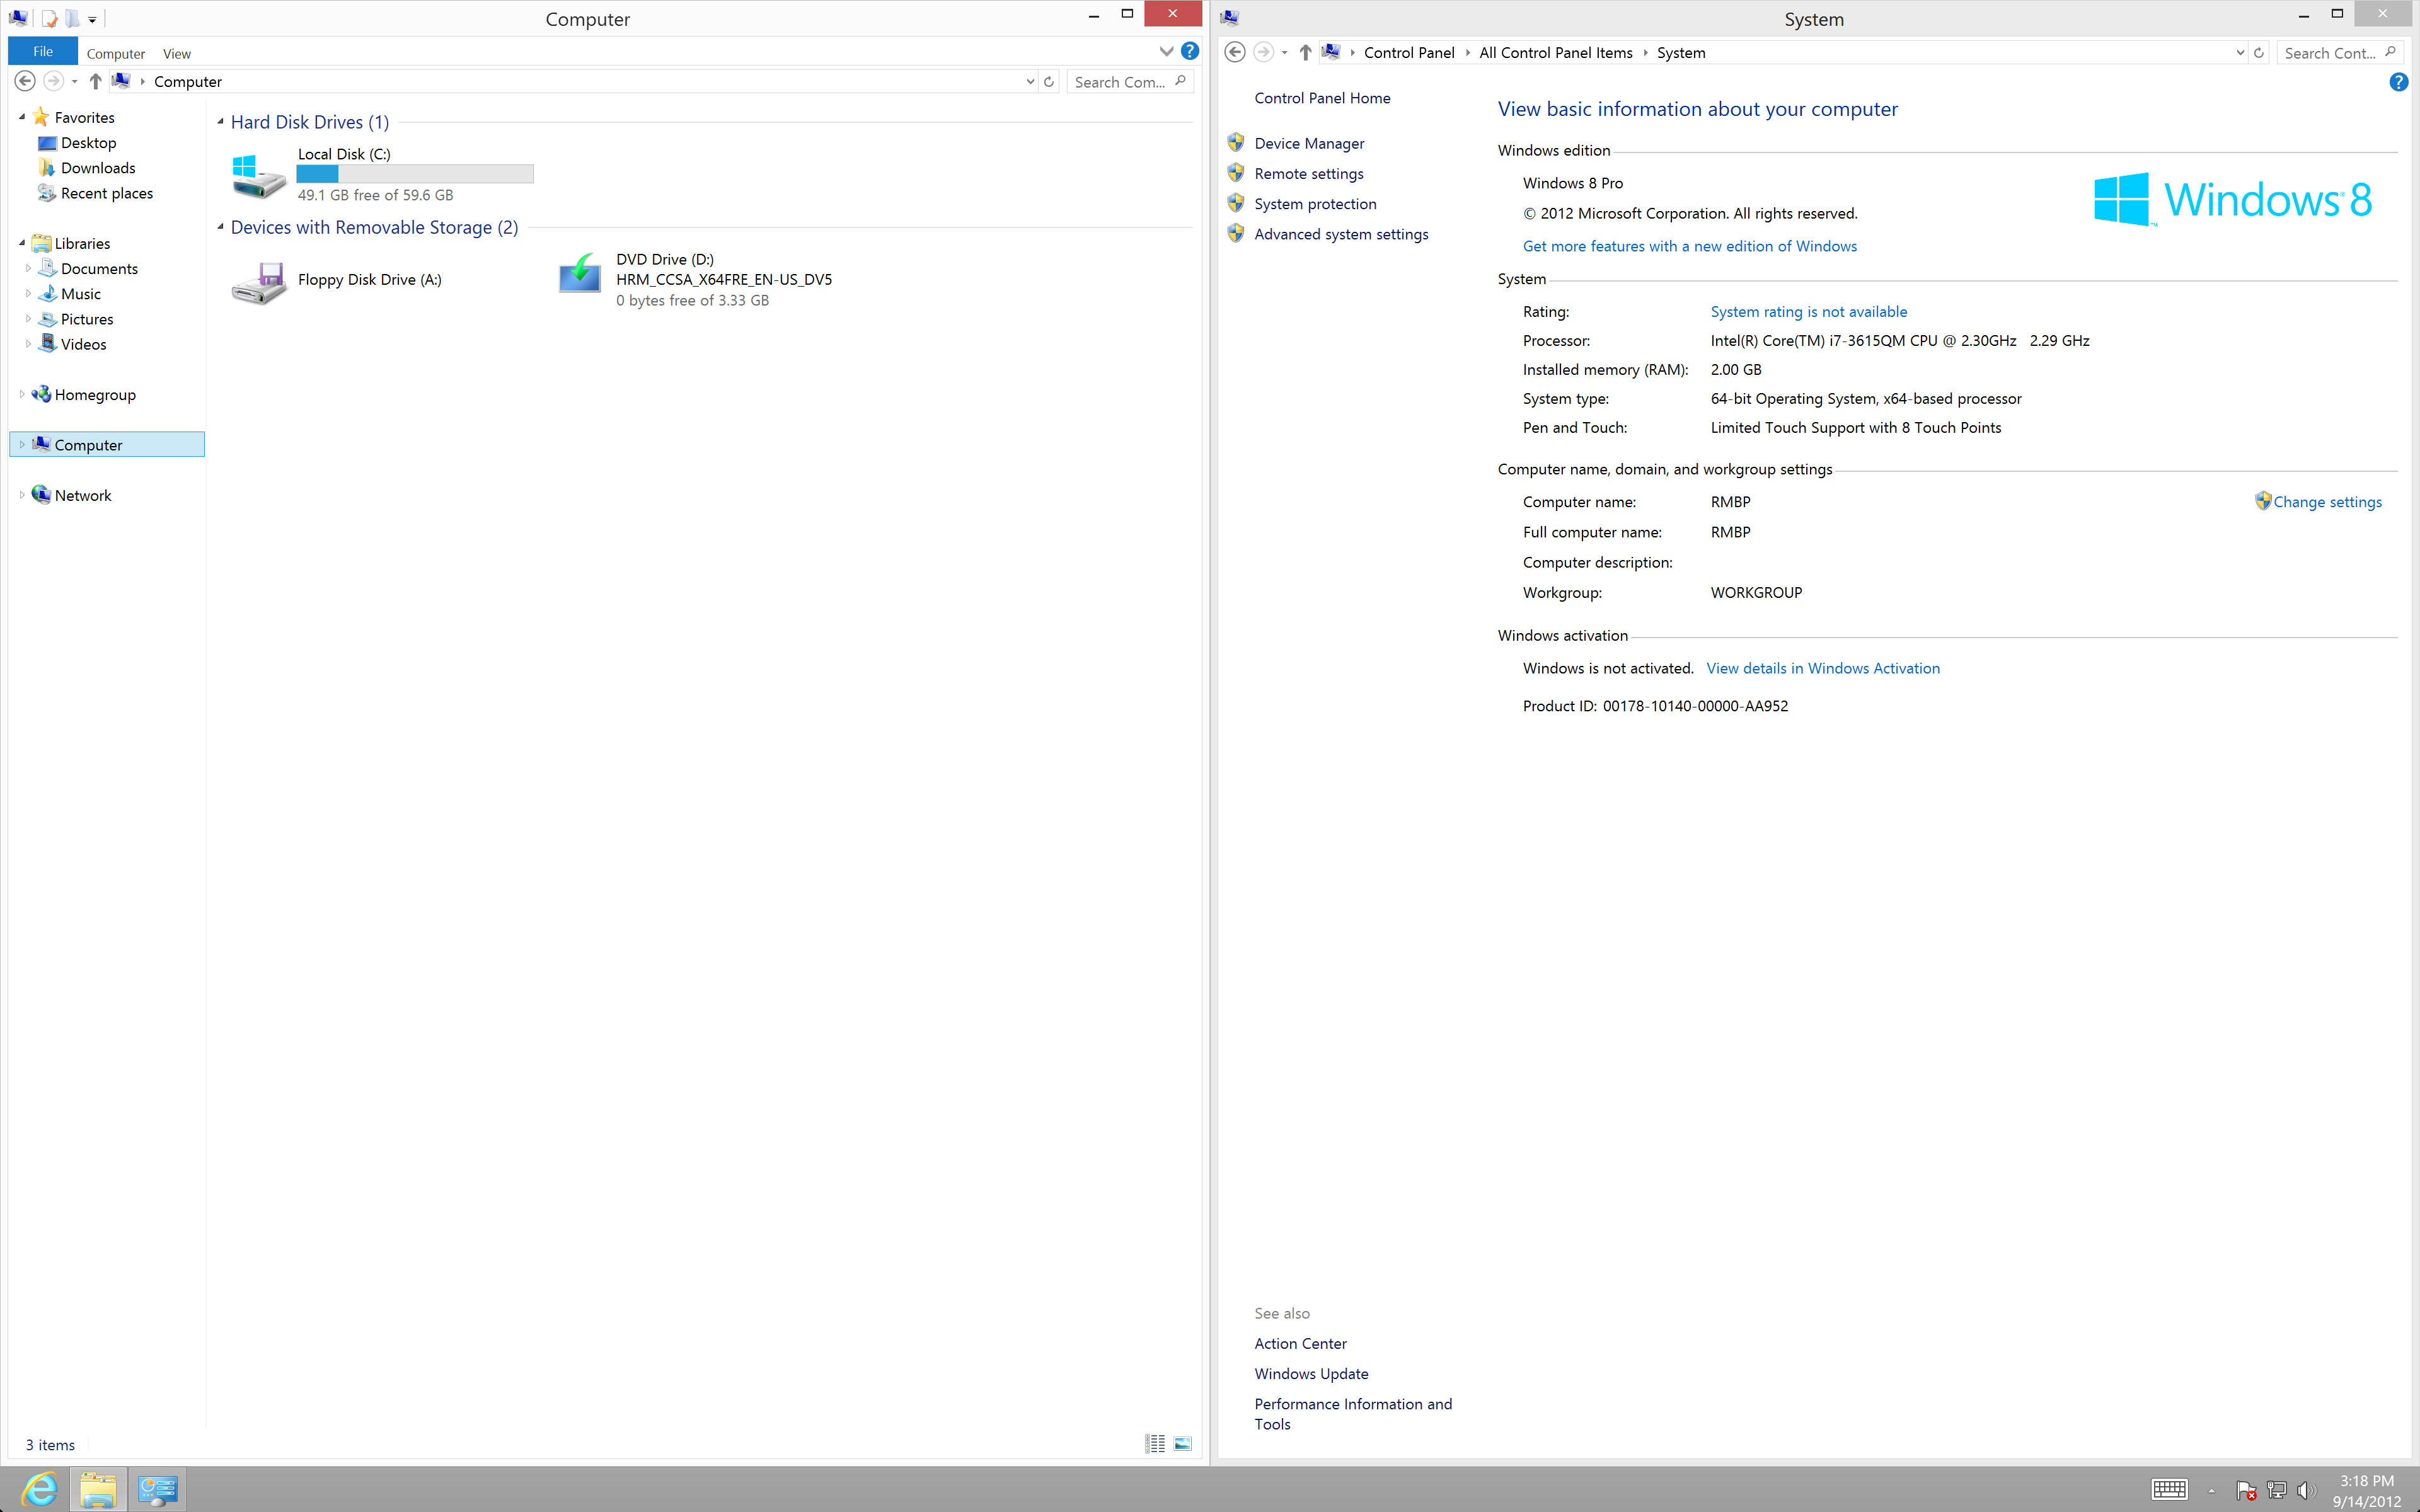Open the touch keyboard taskbar icon
The image size is (2420, 1512).
pyautogui.click(x=2169, y=1489)
